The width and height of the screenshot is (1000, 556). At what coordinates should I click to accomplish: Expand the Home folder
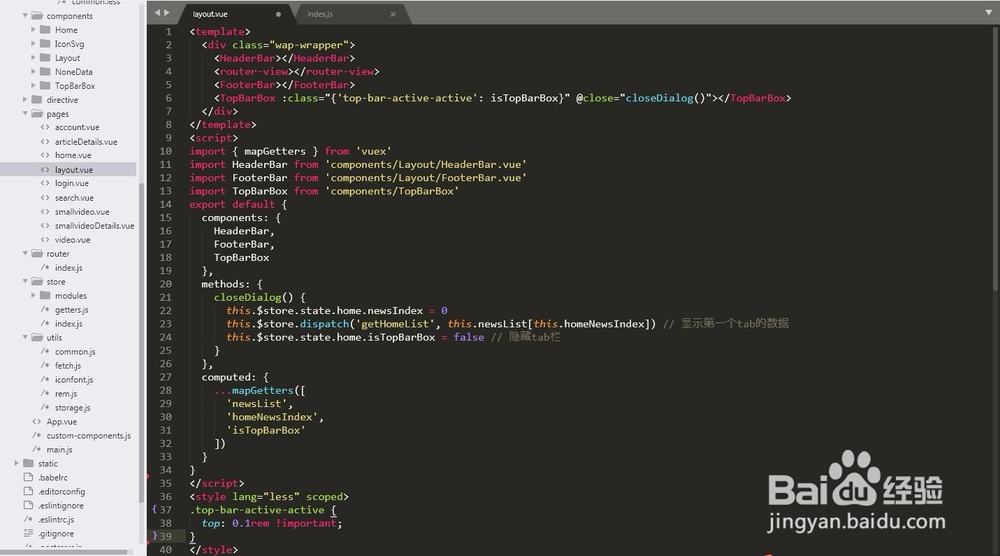33,29
